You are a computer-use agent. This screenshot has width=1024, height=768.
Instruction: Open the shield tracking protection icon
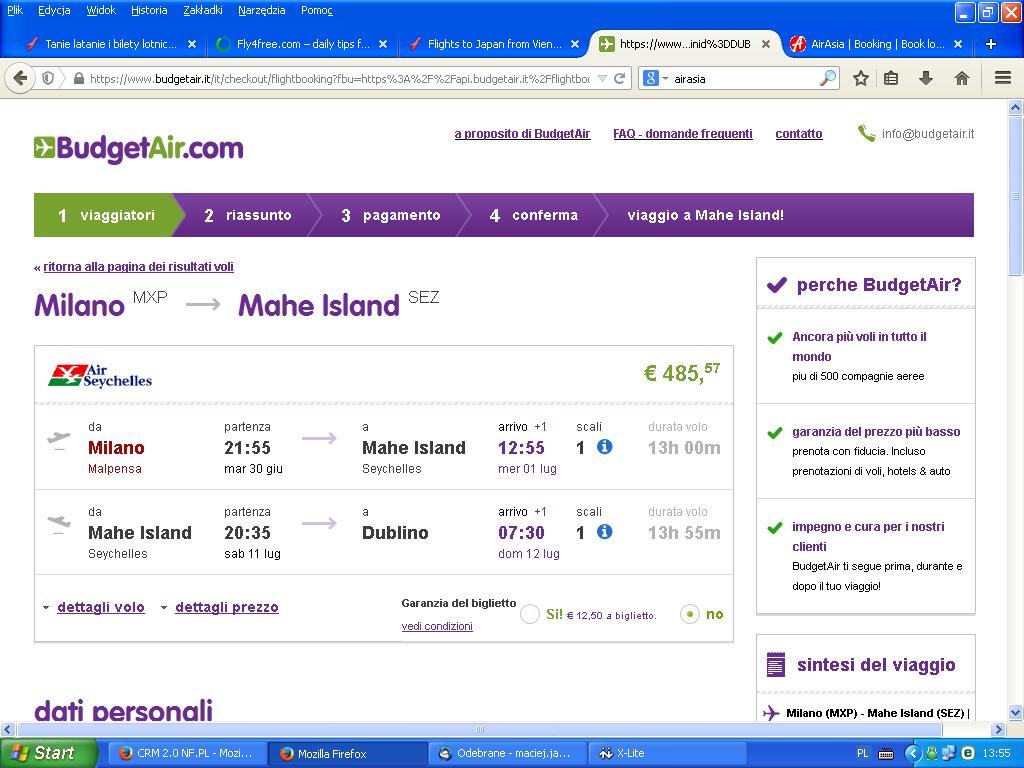click(48, 78)
